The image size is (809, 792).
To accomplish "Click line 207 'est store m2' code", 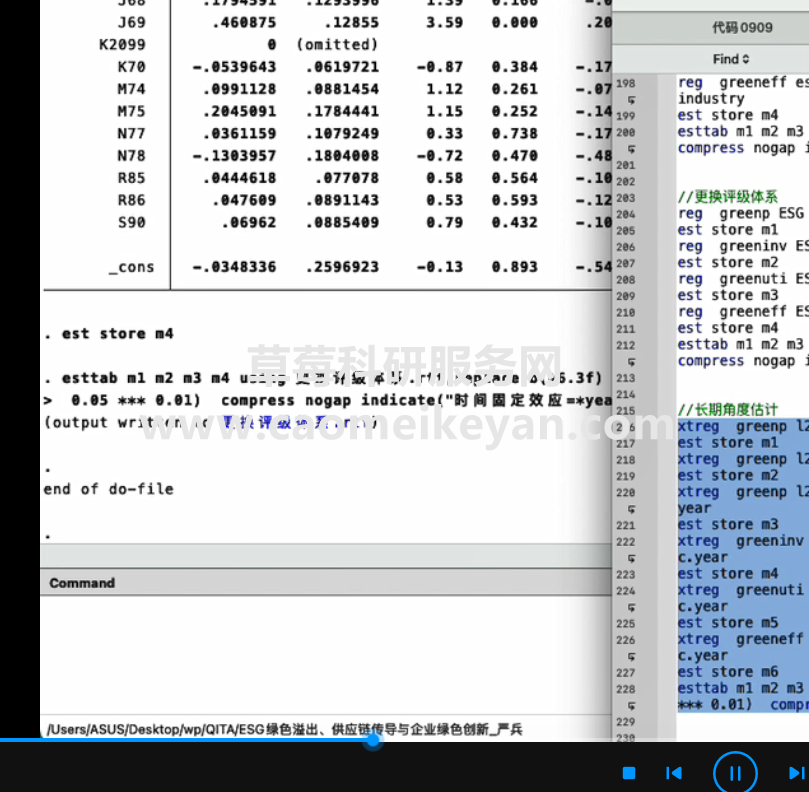I will [x=728, y=263].
